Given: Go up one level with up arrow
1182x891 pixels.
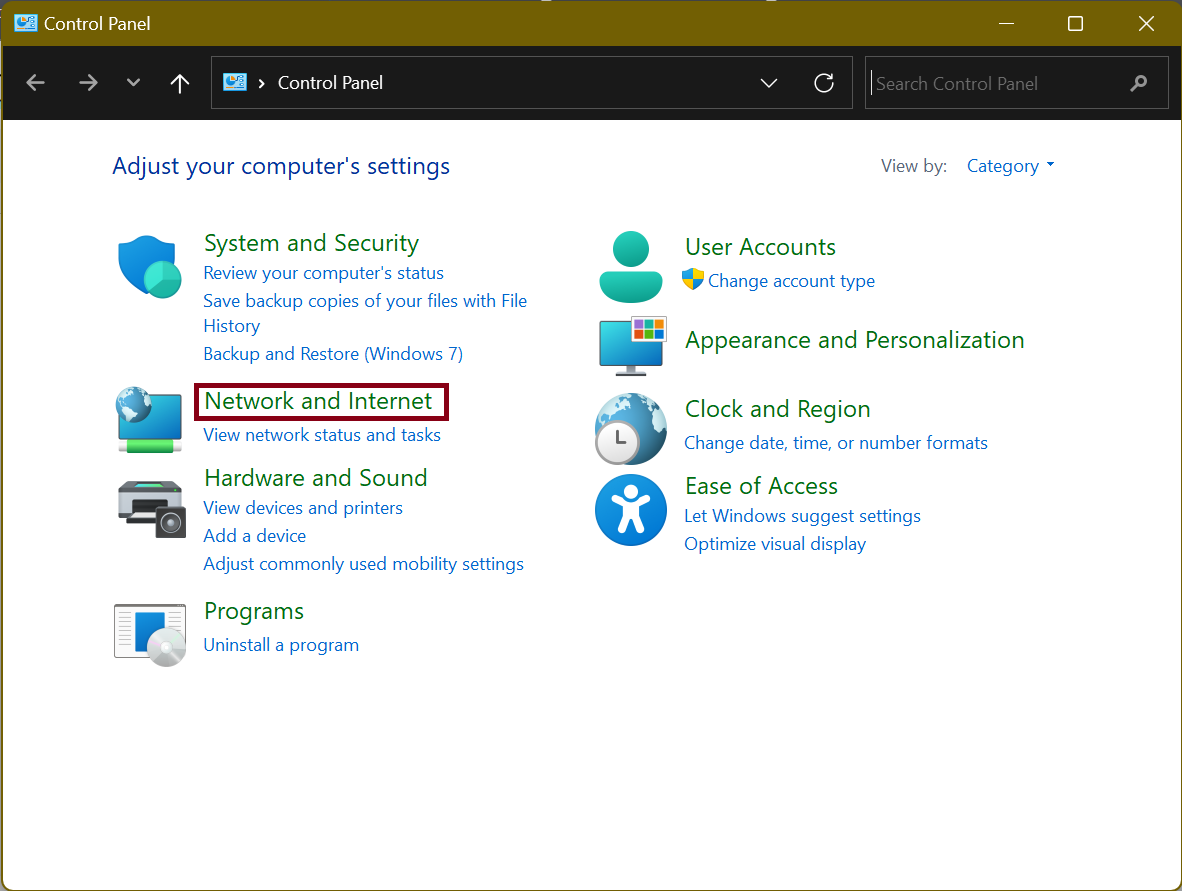Looking at the screenshot, I should tap(180, 83).
